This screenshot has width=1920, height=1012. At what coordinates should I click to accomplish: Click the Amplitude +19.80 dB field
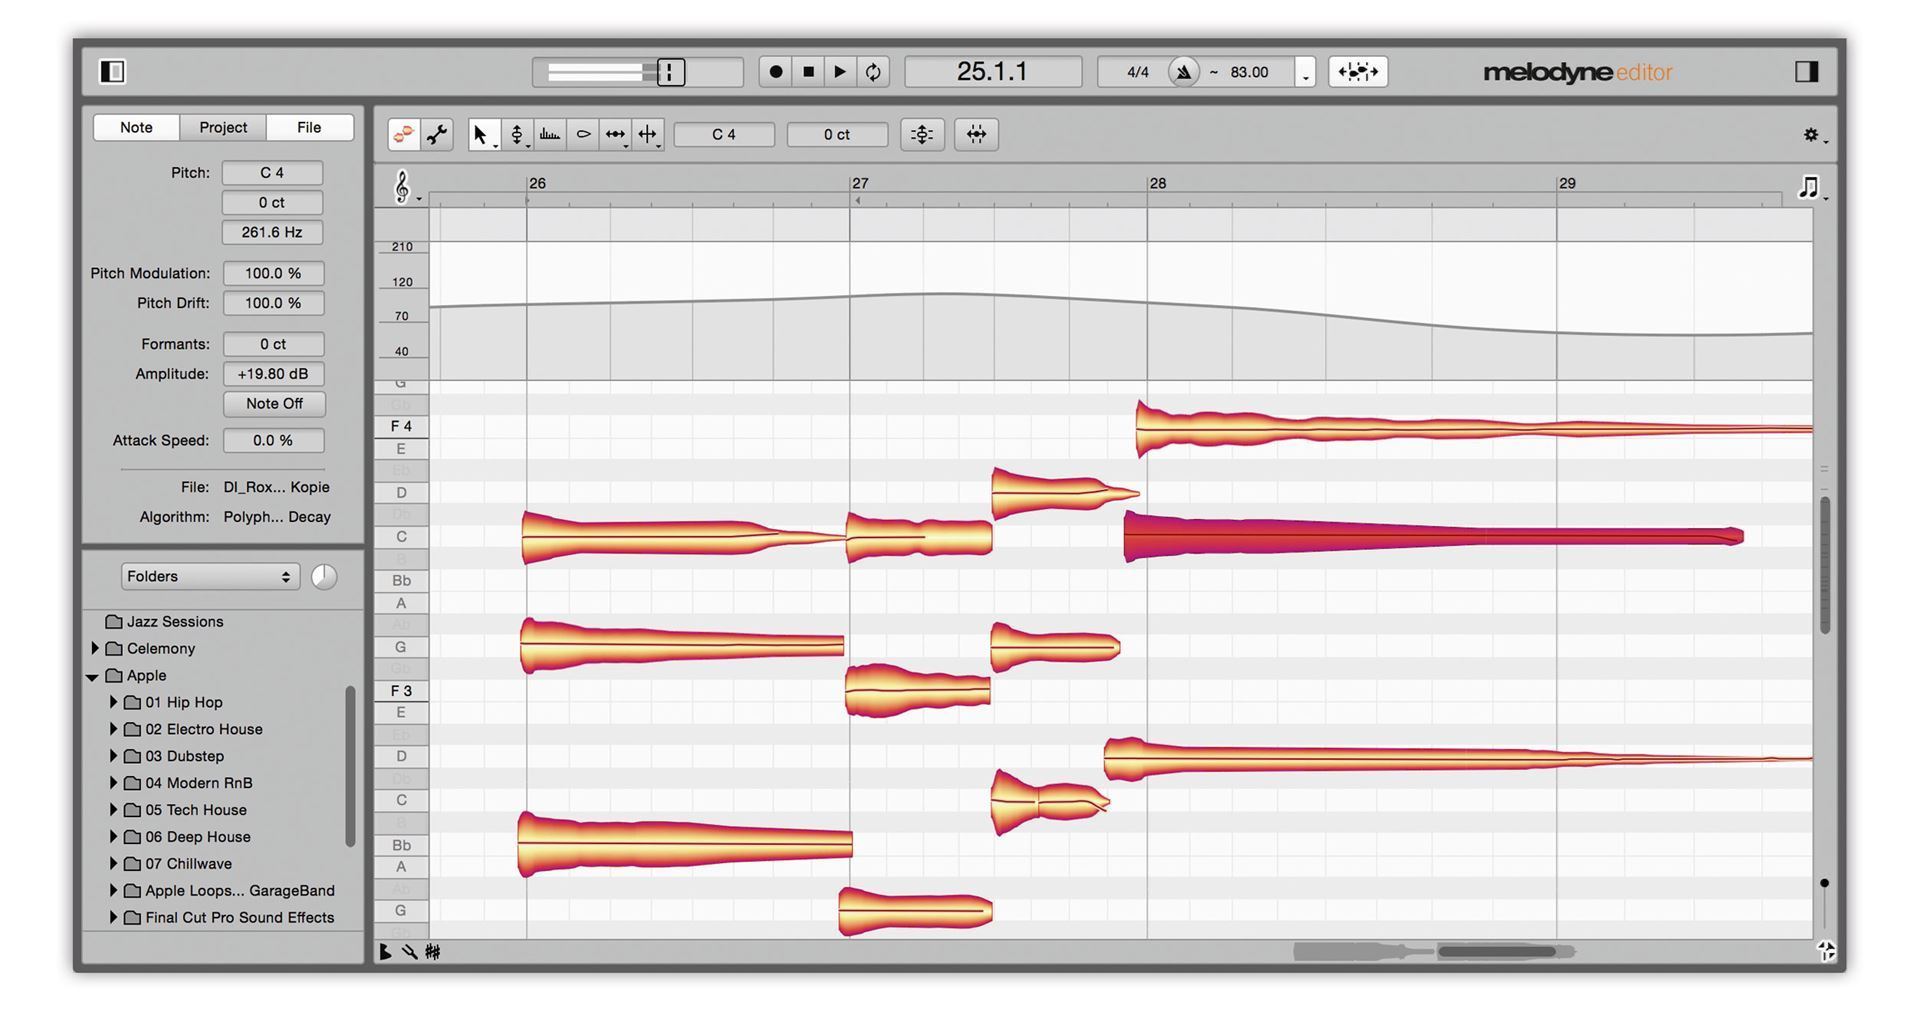click(273, 374)
